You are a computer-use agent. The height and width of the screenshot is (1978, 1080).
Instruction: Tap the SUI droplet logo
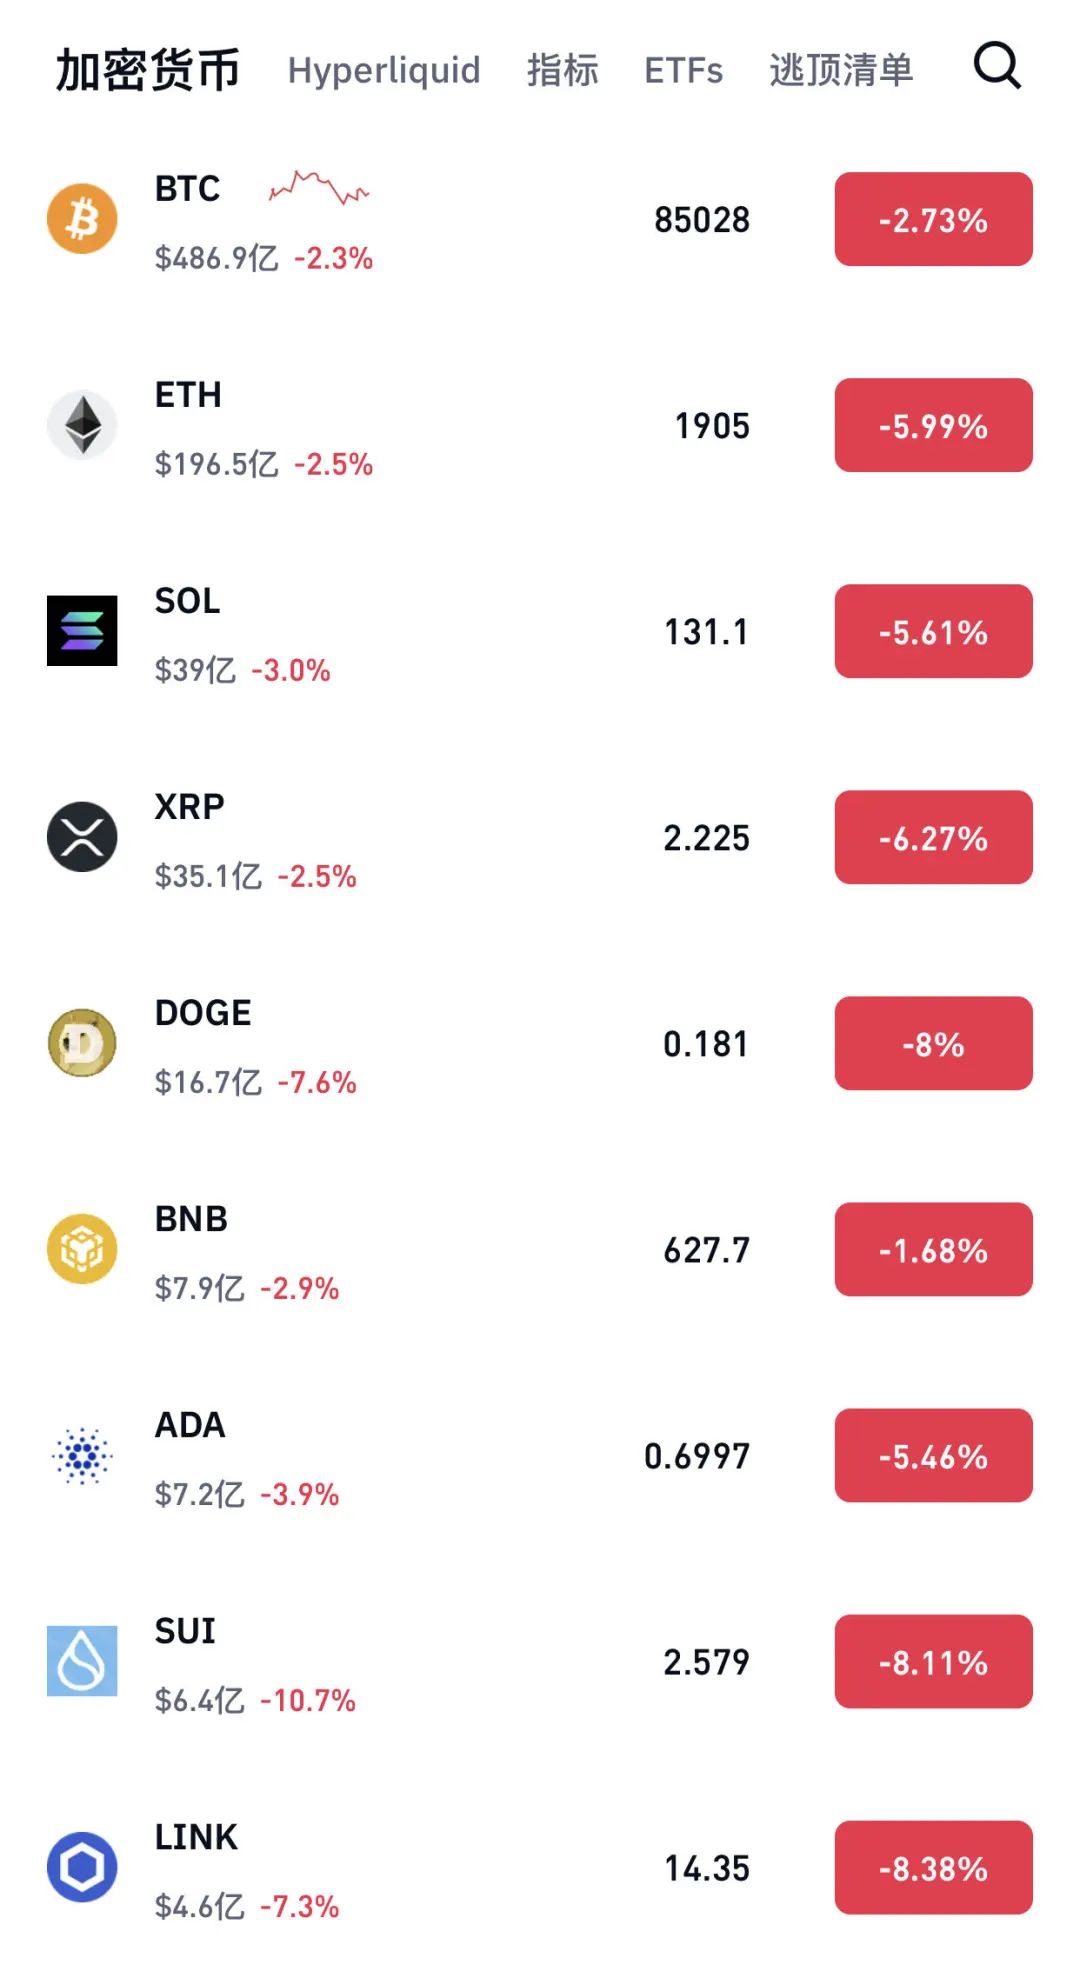pos(82,1661)
